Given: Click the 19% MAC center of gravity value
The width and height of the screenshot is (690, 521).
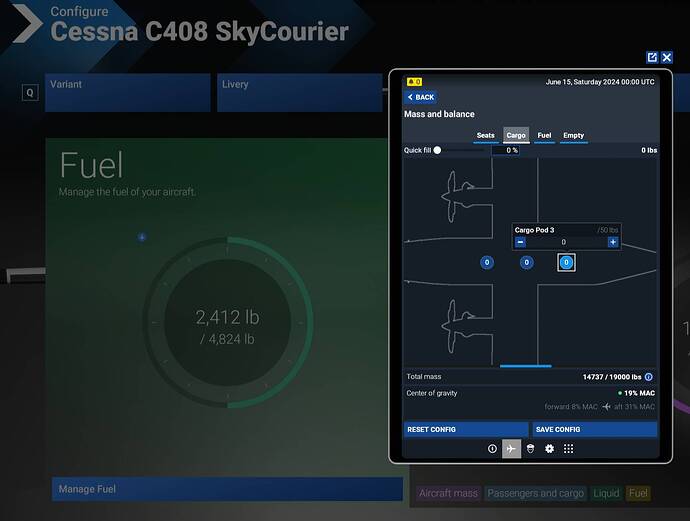Looking at the screenshot, I should pyautogui.click(x=639, y=393).
